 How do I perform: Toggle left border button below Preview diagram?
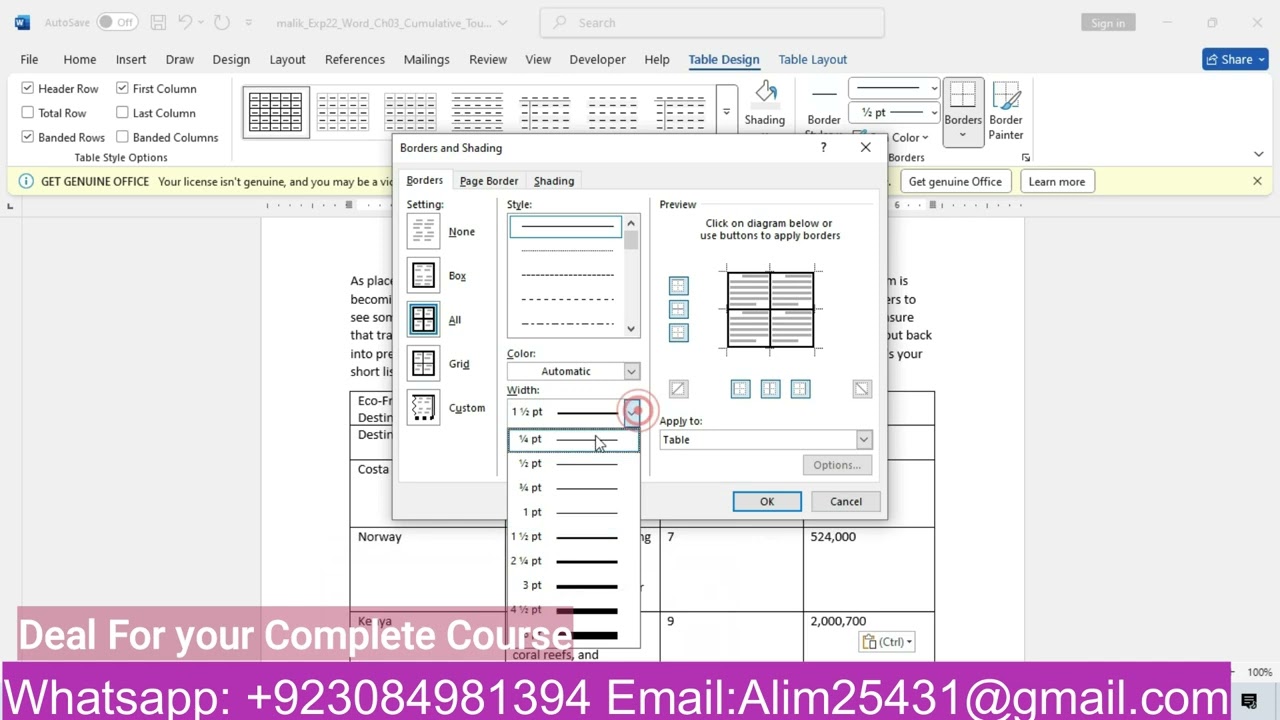coord(740,389)
